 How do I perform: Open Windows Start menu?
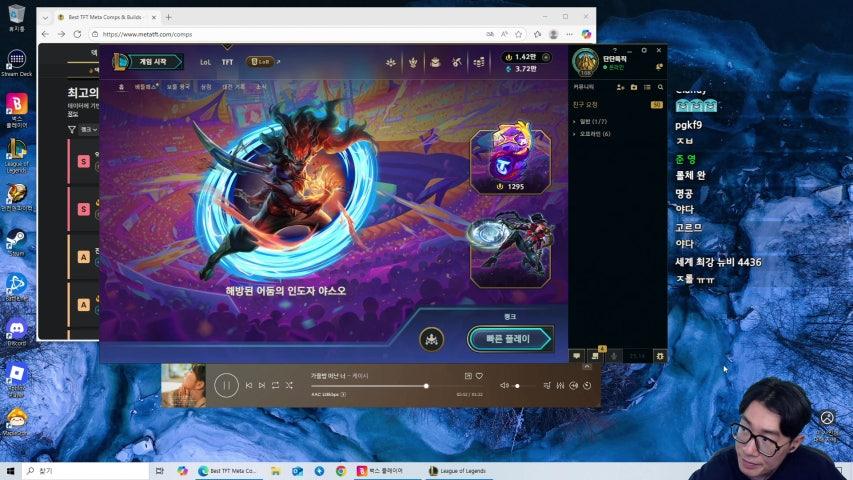[x=10, y=471]
